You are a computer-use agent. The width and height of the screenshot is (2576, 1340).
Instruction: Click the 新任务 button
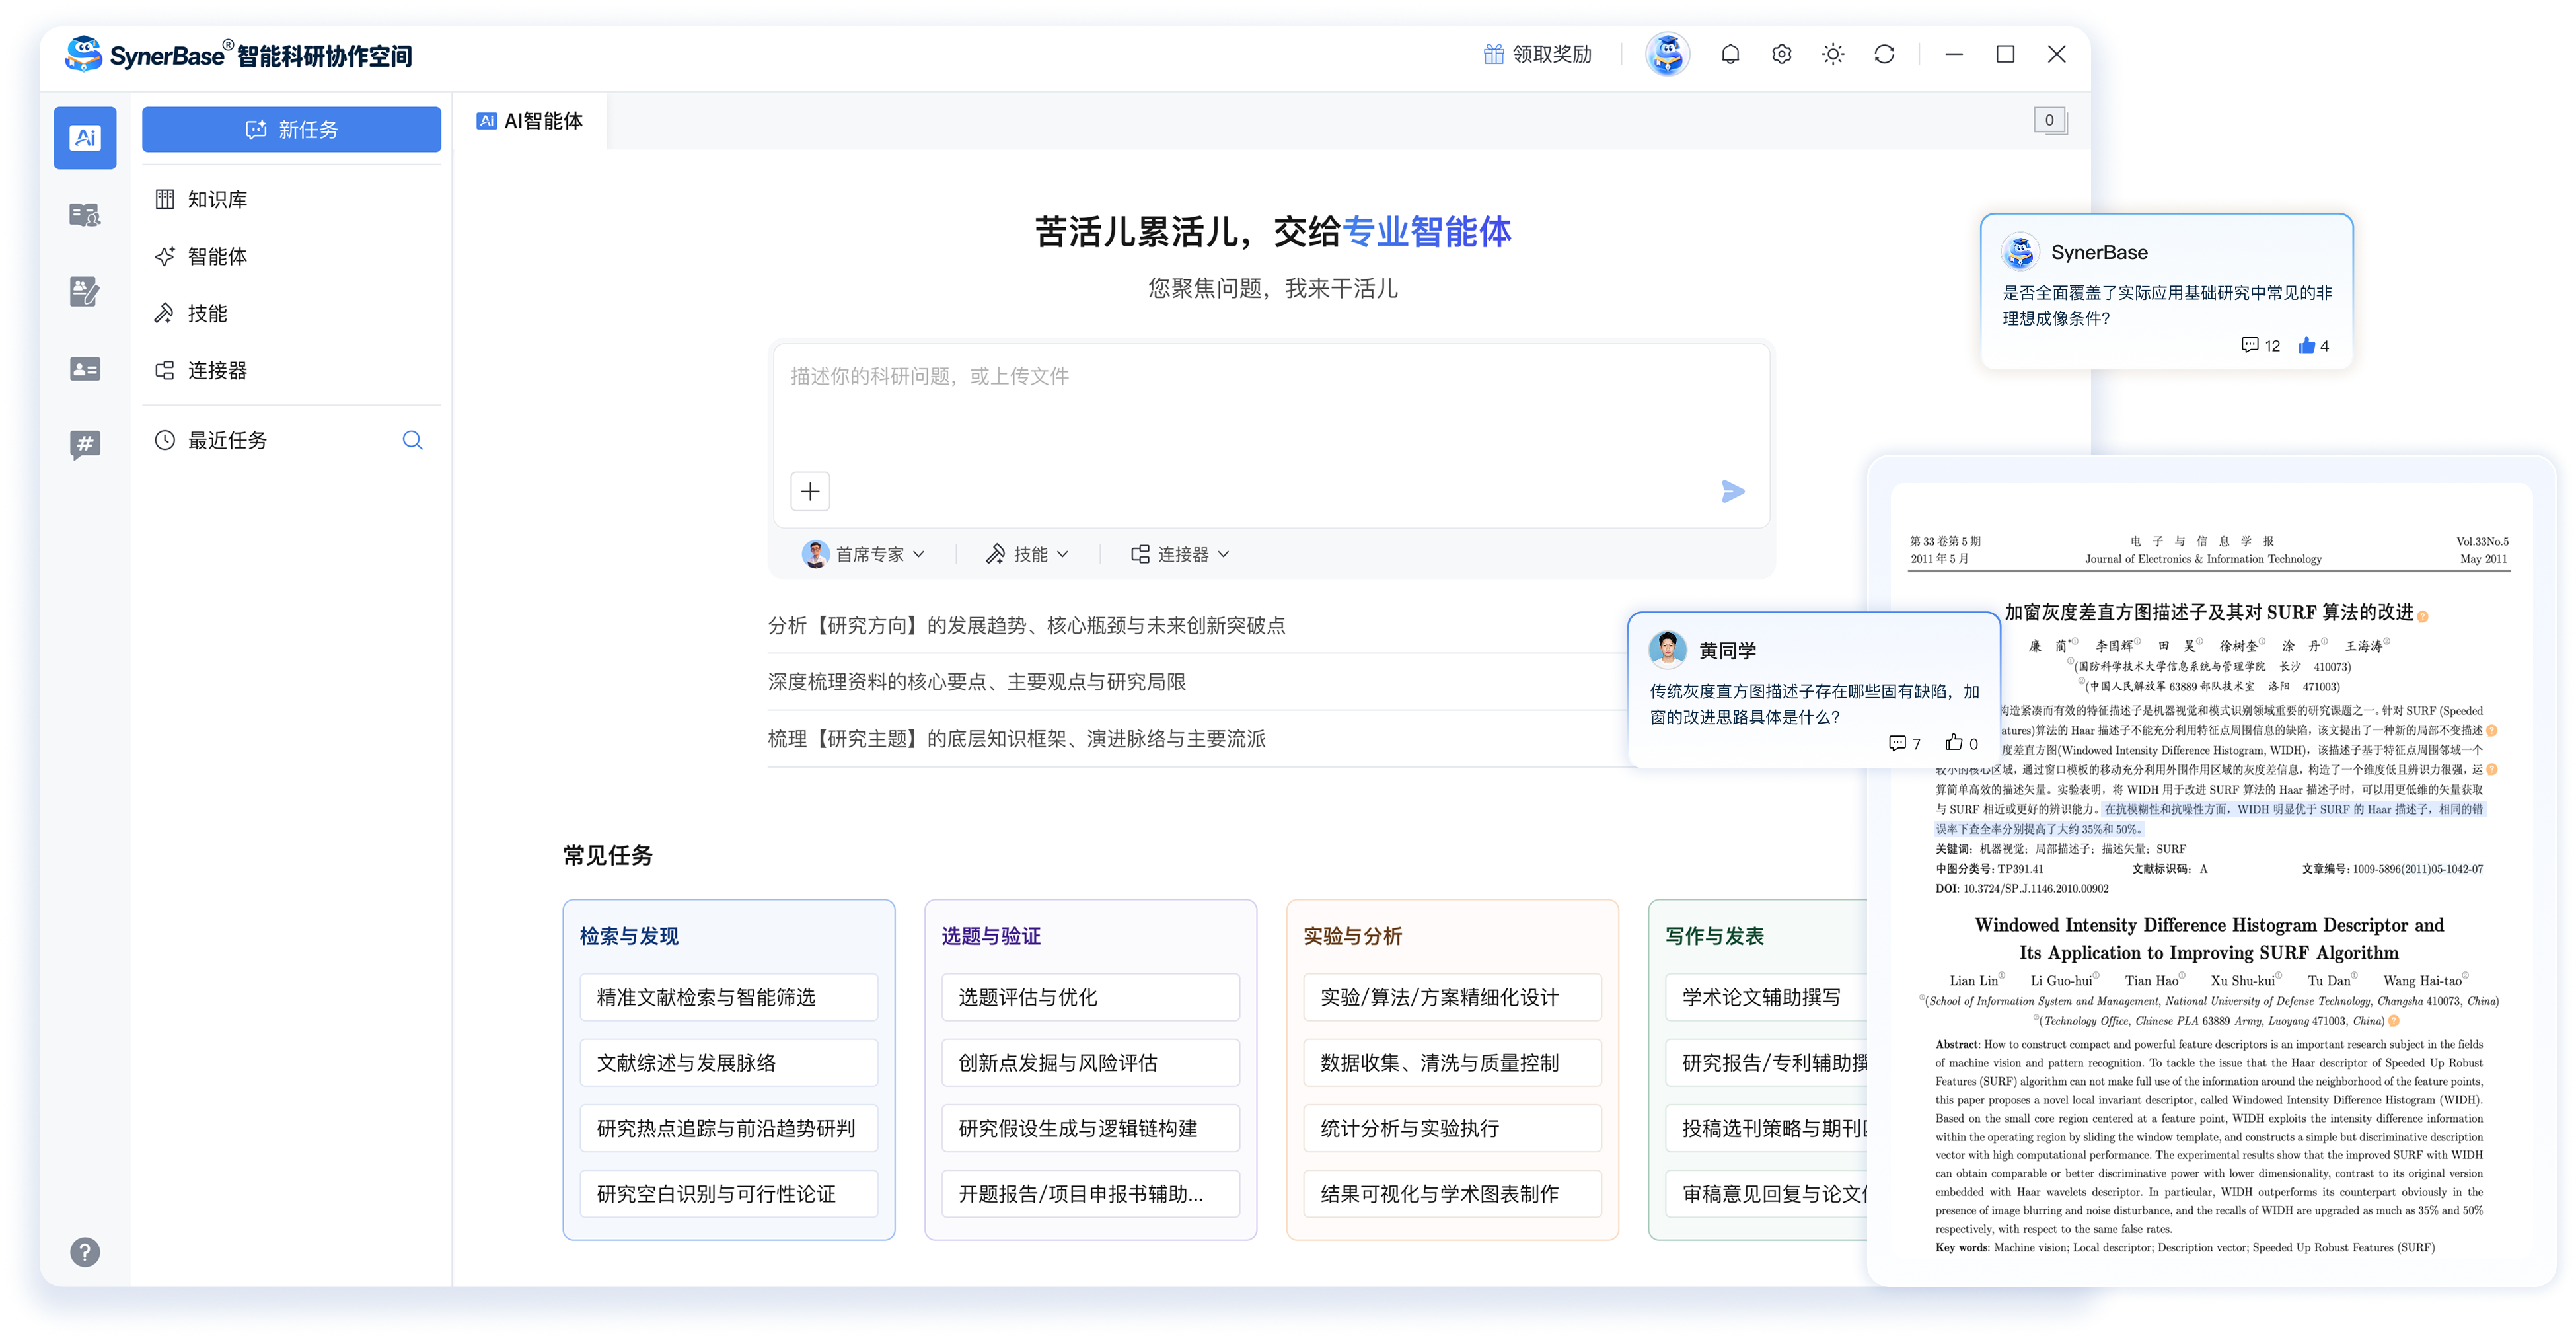291,129
